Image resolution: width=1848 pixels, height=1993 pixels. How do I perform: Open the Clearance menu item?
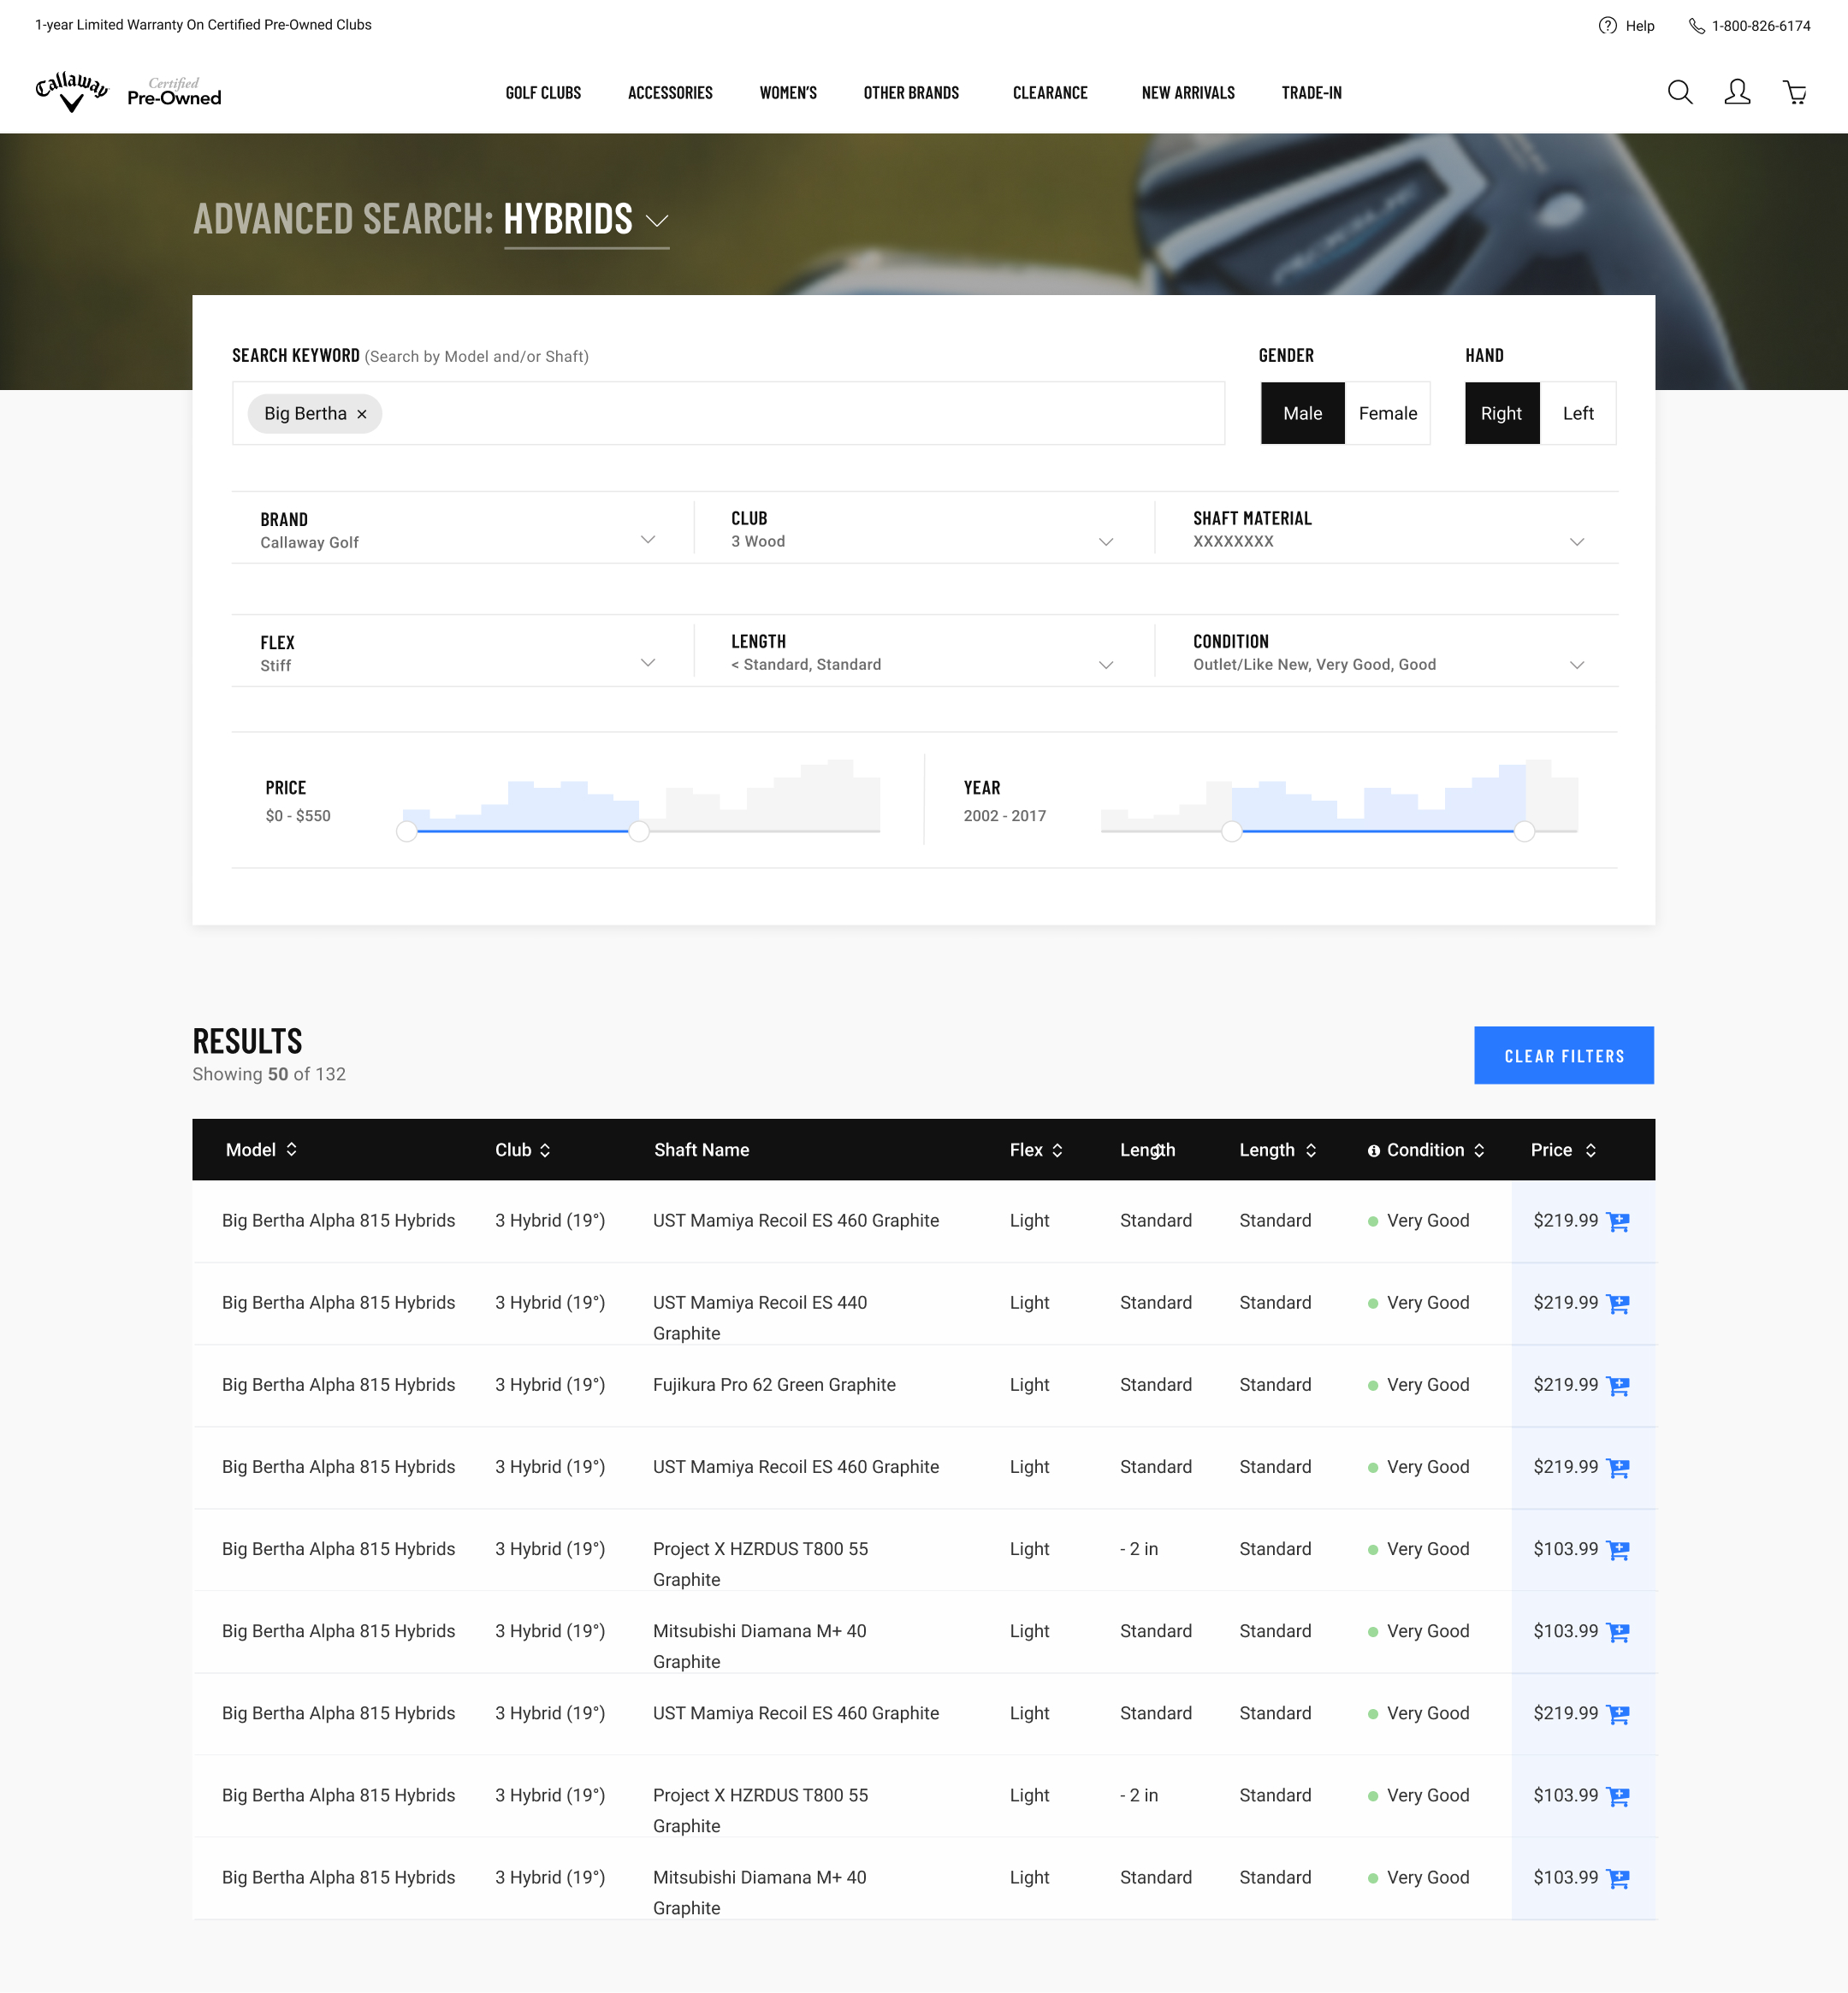(1049, 93)
